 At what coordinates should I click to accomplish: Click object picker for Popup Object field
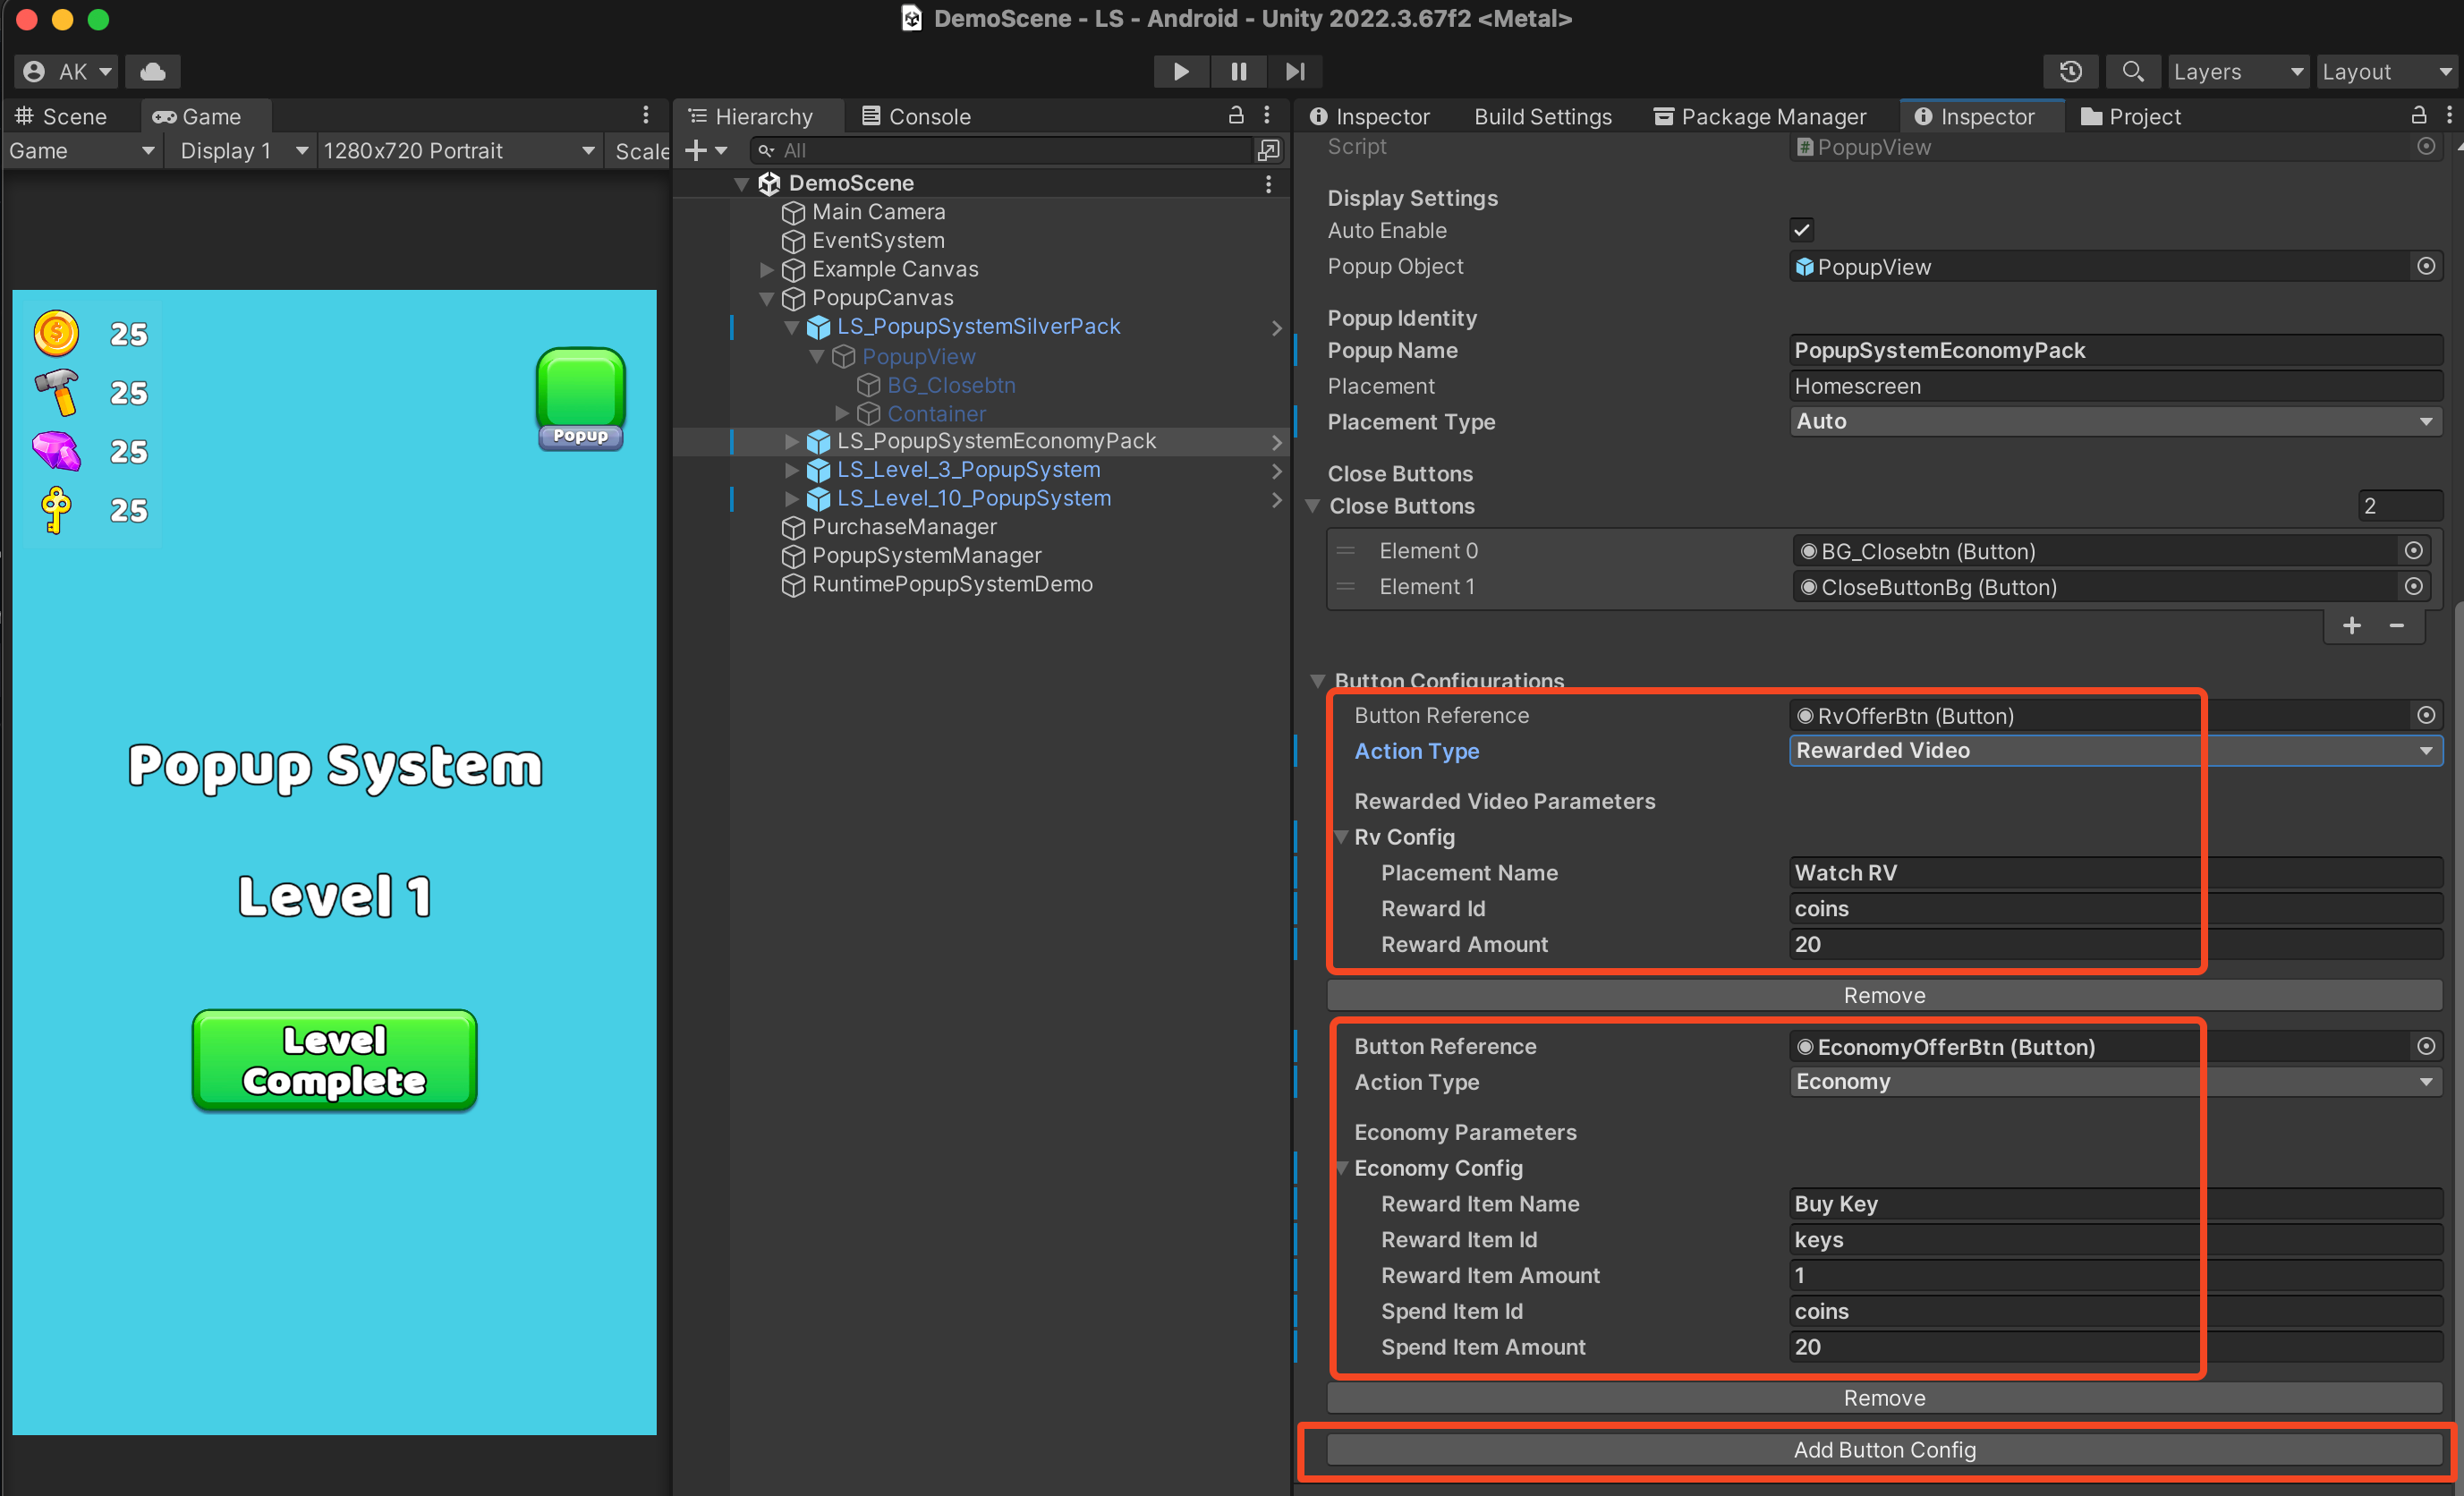click(2425, 267)
